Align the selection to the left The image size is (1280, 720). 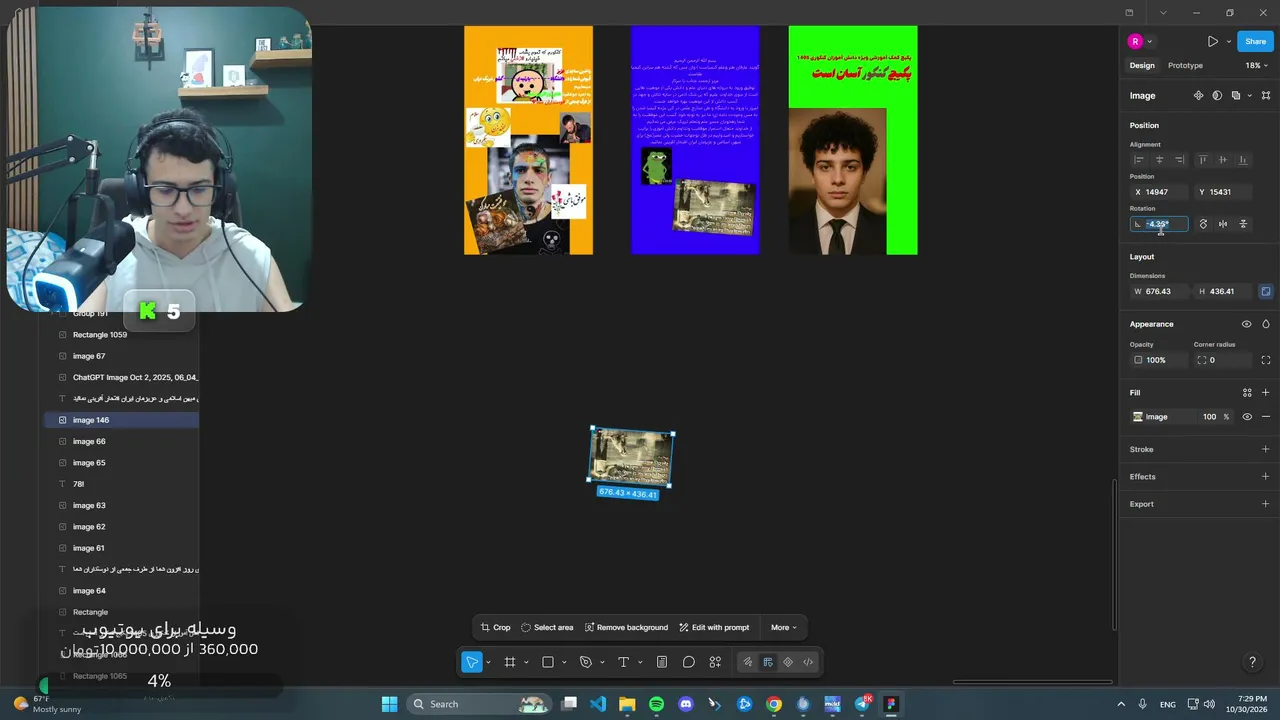coord(1138,160)
